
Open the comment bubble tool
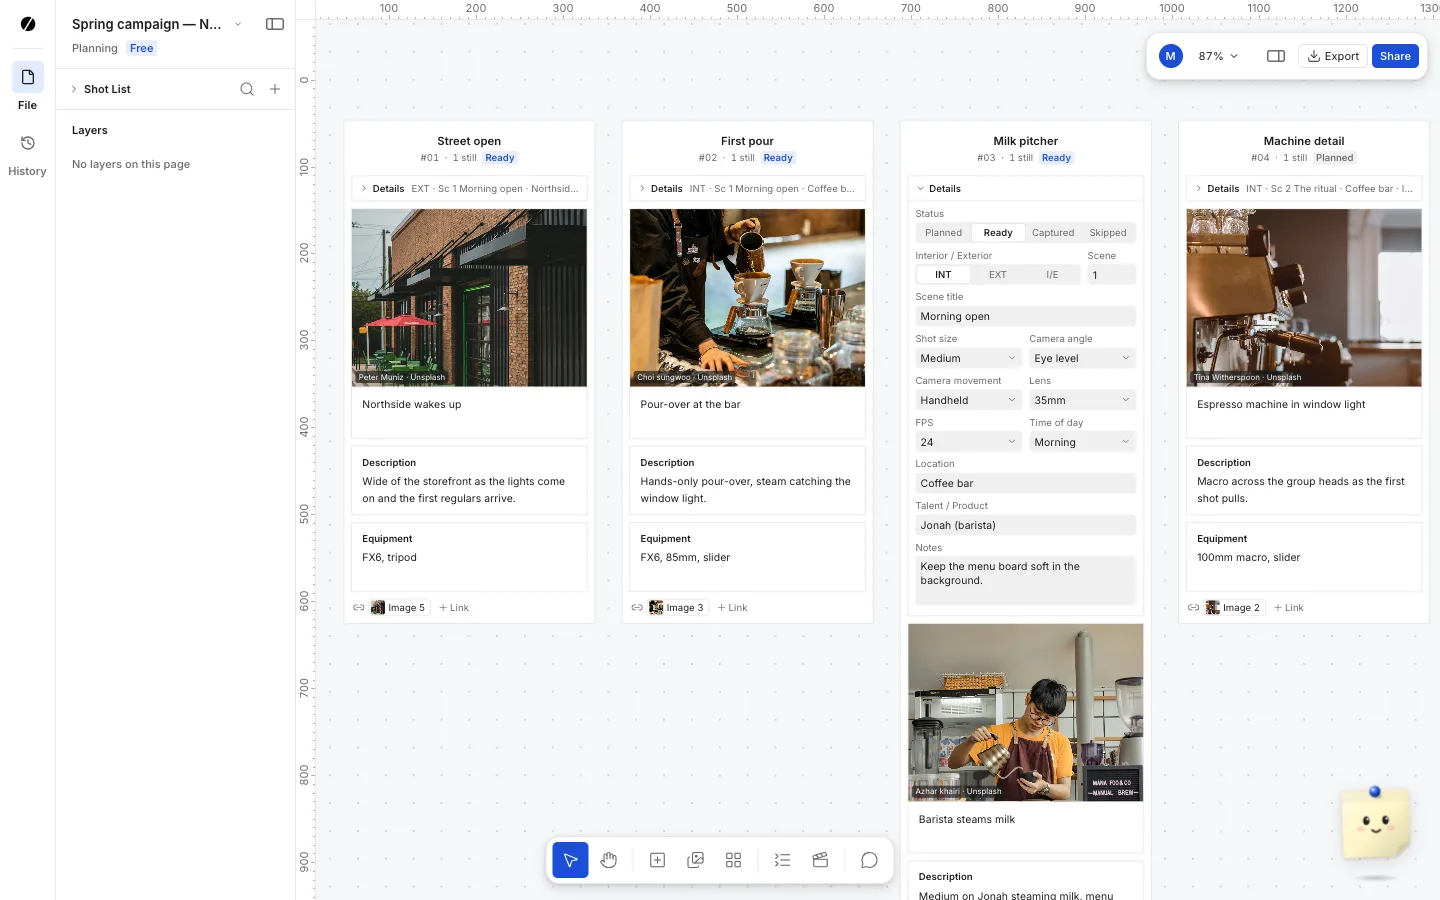(869, 860)
